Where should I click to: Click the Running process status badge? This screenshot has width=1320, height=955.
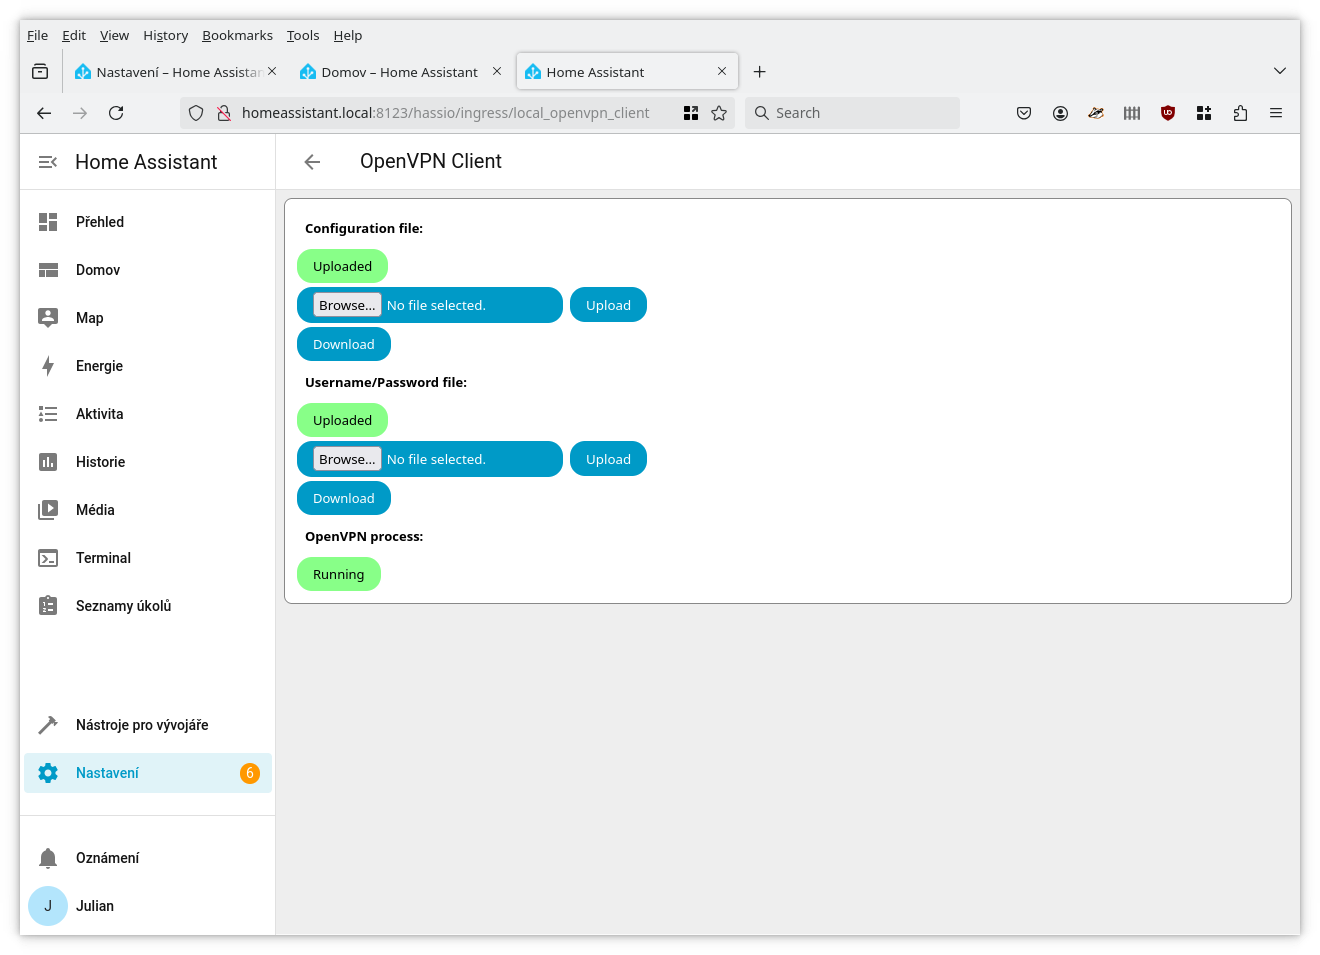click(x=339, y=574)
